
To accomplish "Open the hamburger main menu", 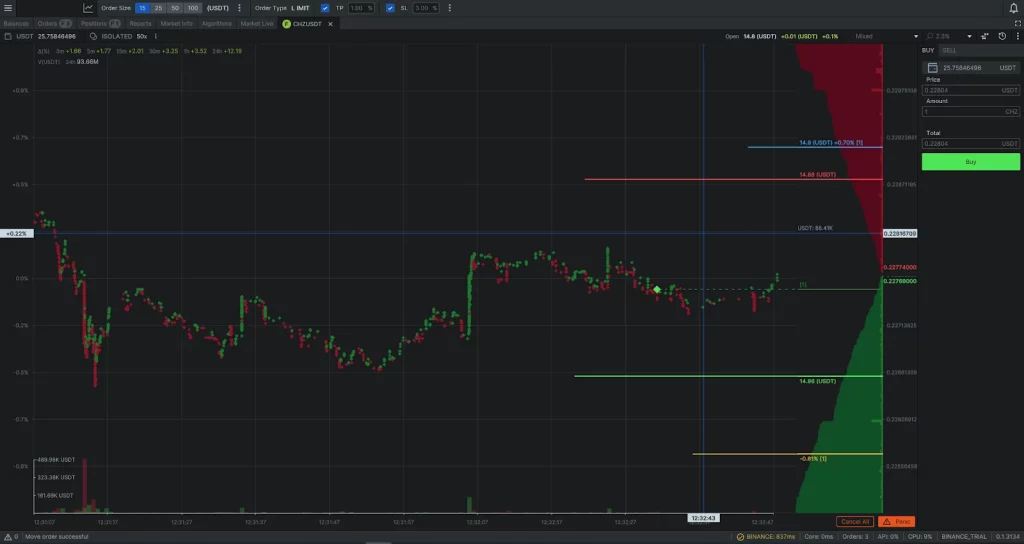I will pos(8,8).
